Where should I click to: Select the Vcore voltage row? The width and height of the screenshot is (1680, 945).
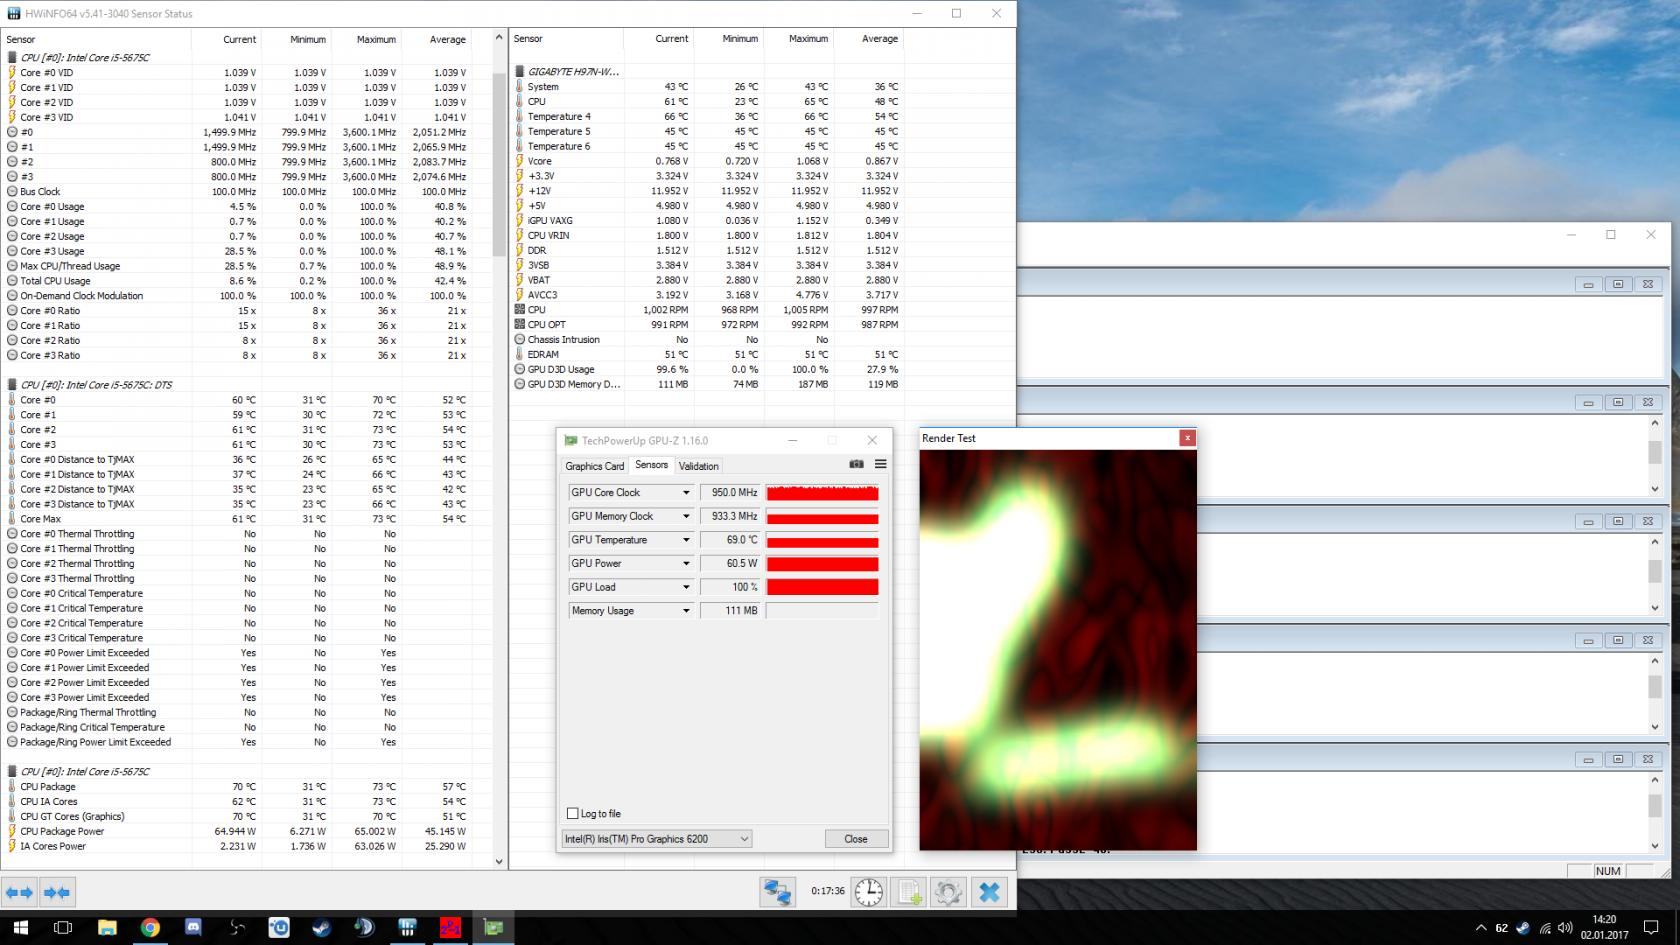coord(708,161)
